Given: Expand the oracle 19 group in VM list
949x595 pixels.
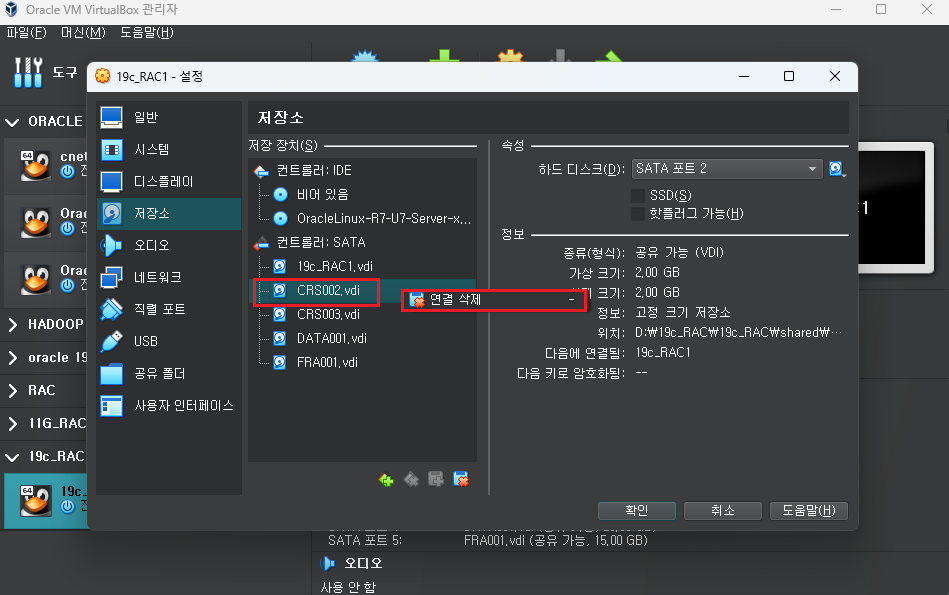Looking at the screenshot, I should pyautogui.click(x=12, y=358).
